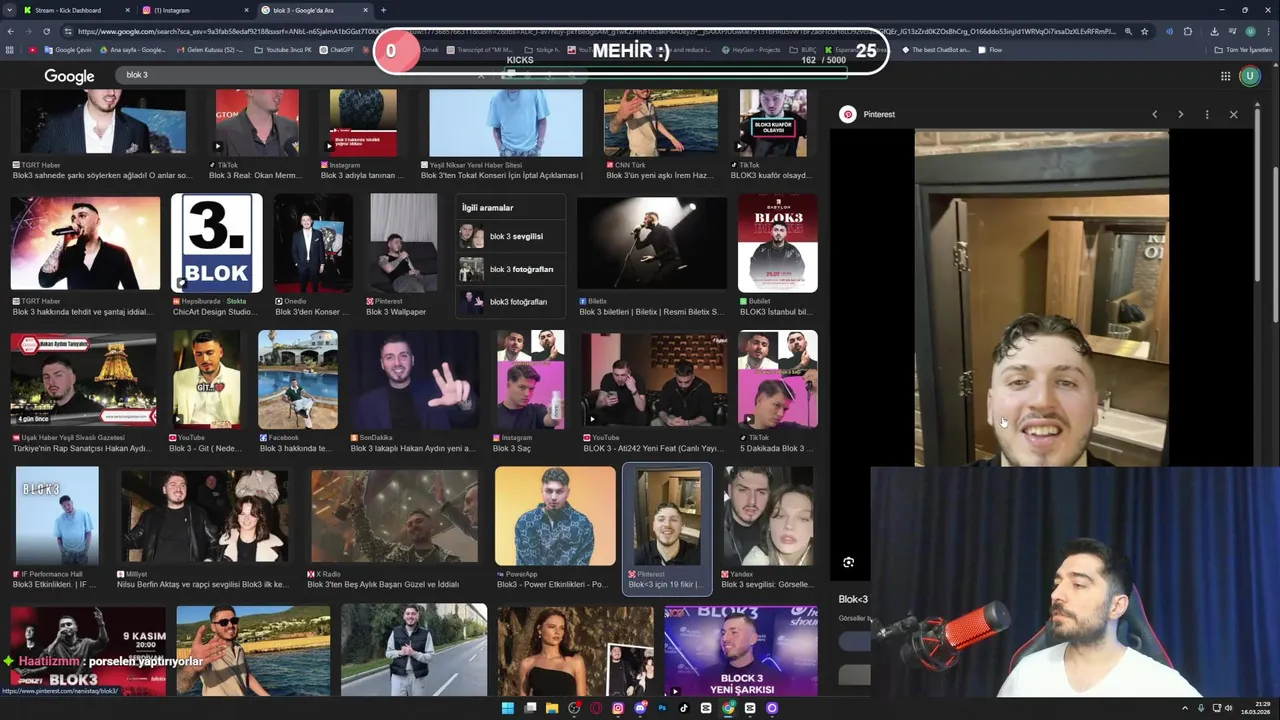Open TGRT Haber tehdit ve şantaj result
The image size is (1280, 720).
(x=85, y=243)
